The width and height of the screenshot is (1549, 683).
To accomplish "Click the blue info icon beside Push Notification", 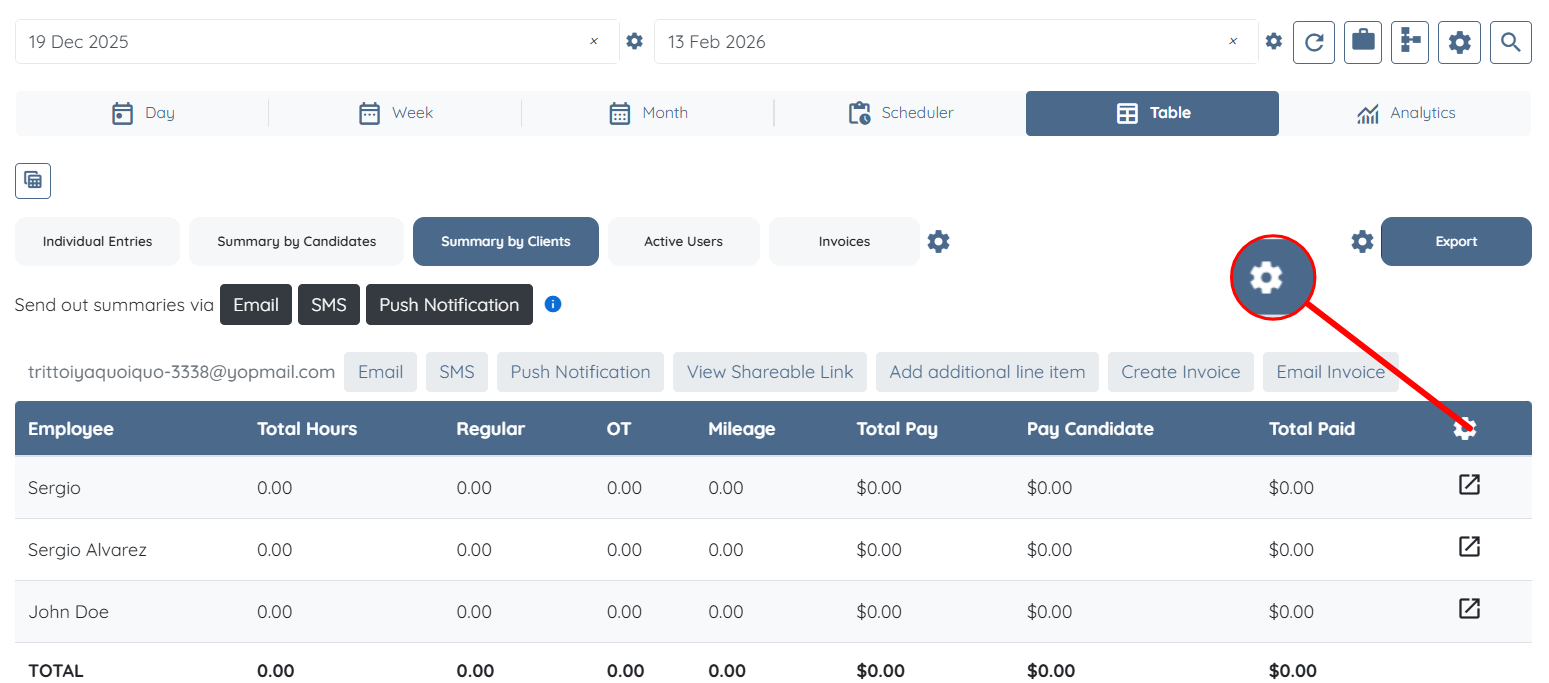I will coord(553,304).
